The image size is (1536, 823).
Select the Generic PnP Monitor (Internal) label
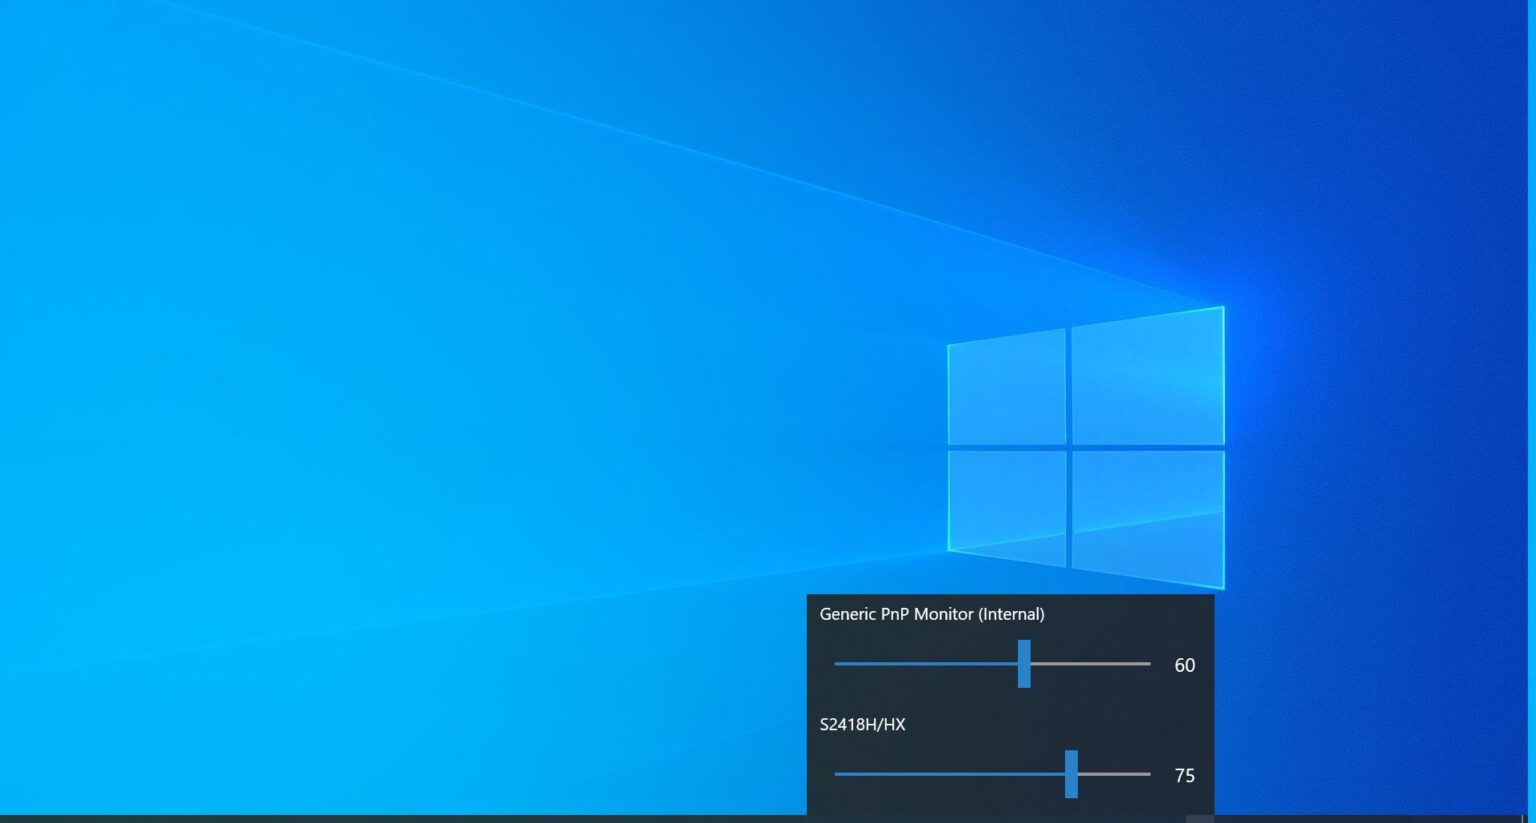(932, 614)
